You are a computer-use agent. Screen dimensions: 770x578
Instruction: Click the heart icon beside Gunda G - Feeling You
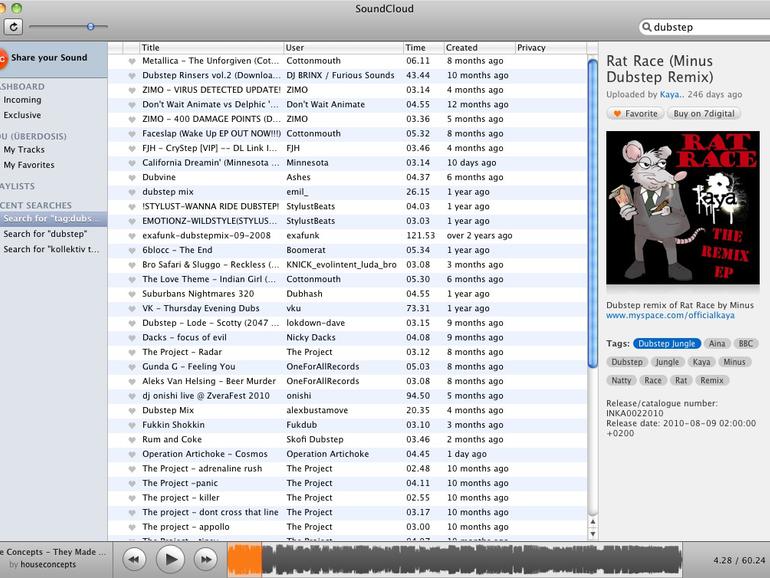click(132, 367)
